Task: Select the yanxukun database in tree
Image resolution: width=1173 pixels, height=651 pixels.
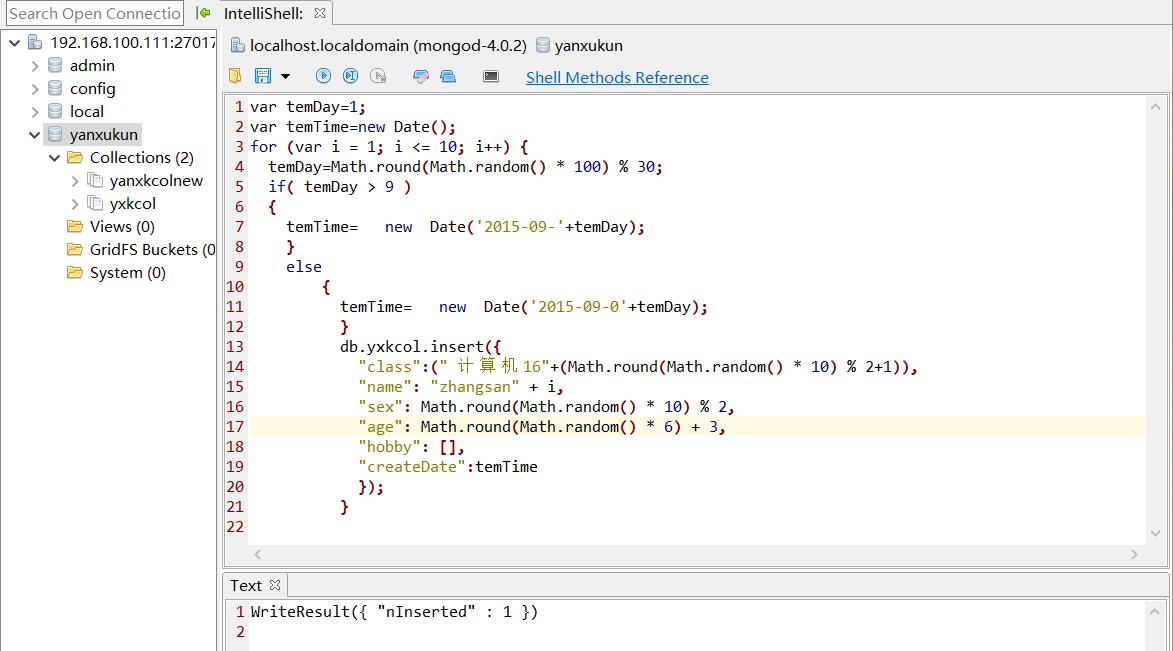Action: pyautogui.click(x=103, y=135)
